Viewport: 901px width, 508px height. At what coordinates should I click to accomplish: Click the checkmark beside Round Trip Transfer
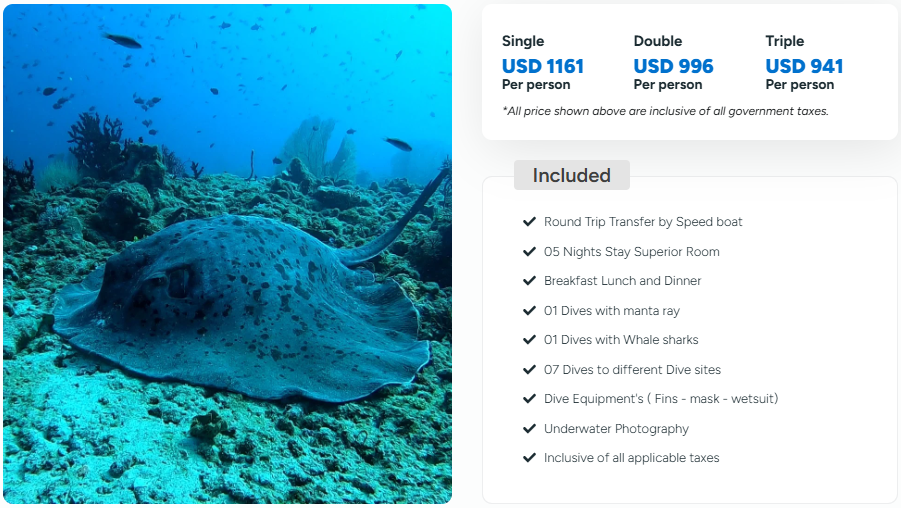click(x=529, y=222)
